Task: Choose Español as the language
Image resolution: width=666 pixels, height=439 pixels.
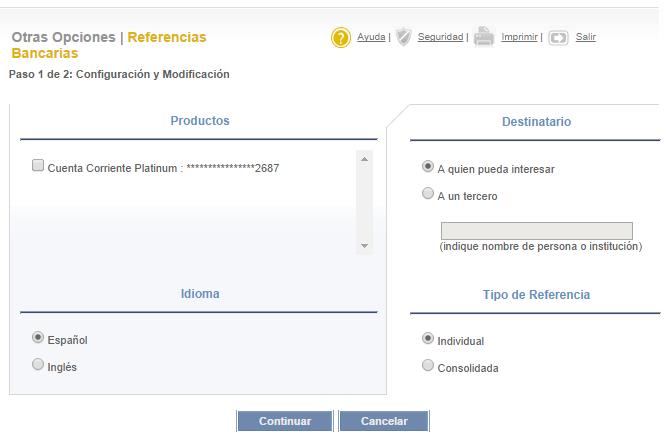Action: point(38,338)
